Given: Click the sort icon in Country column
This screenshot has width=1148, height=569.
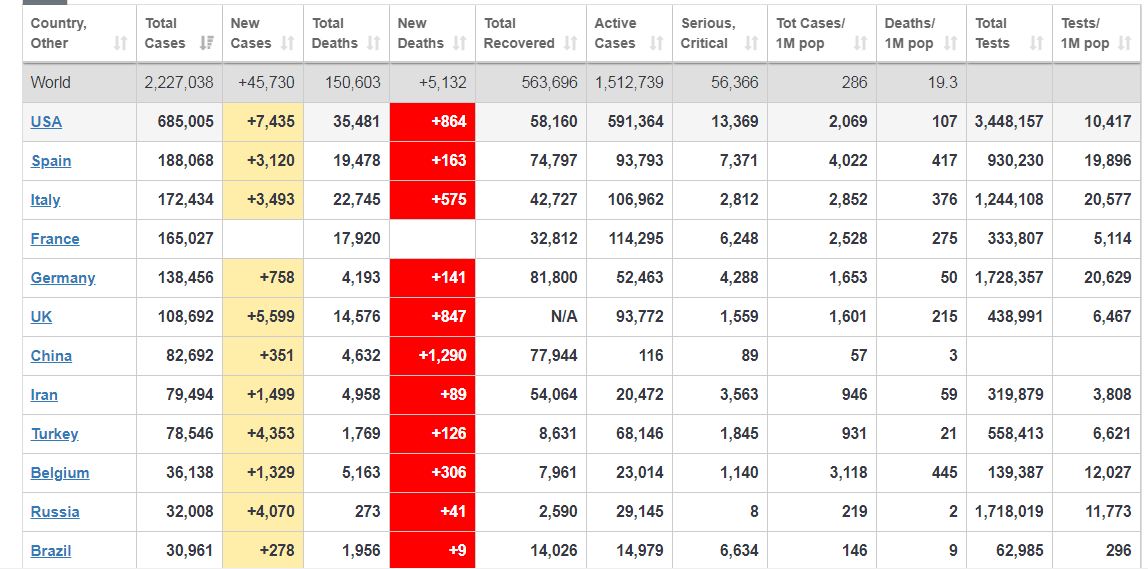Looking at the screenshot, I should click(121, 43).
